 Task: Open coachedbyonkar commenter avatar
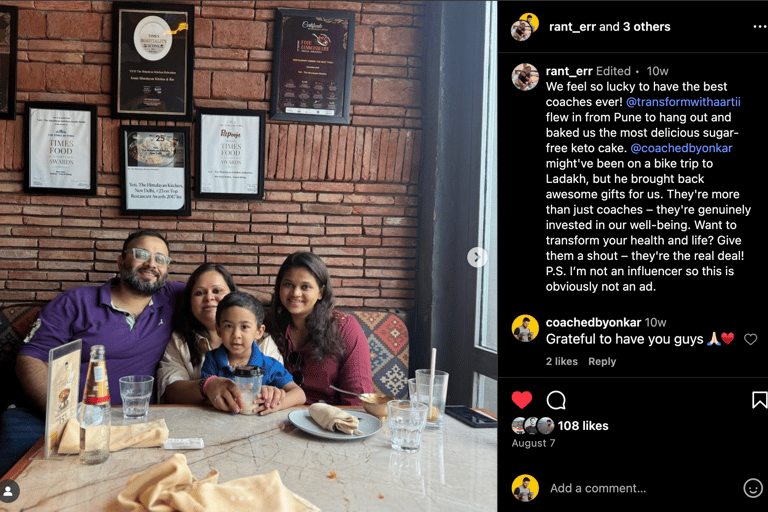[525, 328]
